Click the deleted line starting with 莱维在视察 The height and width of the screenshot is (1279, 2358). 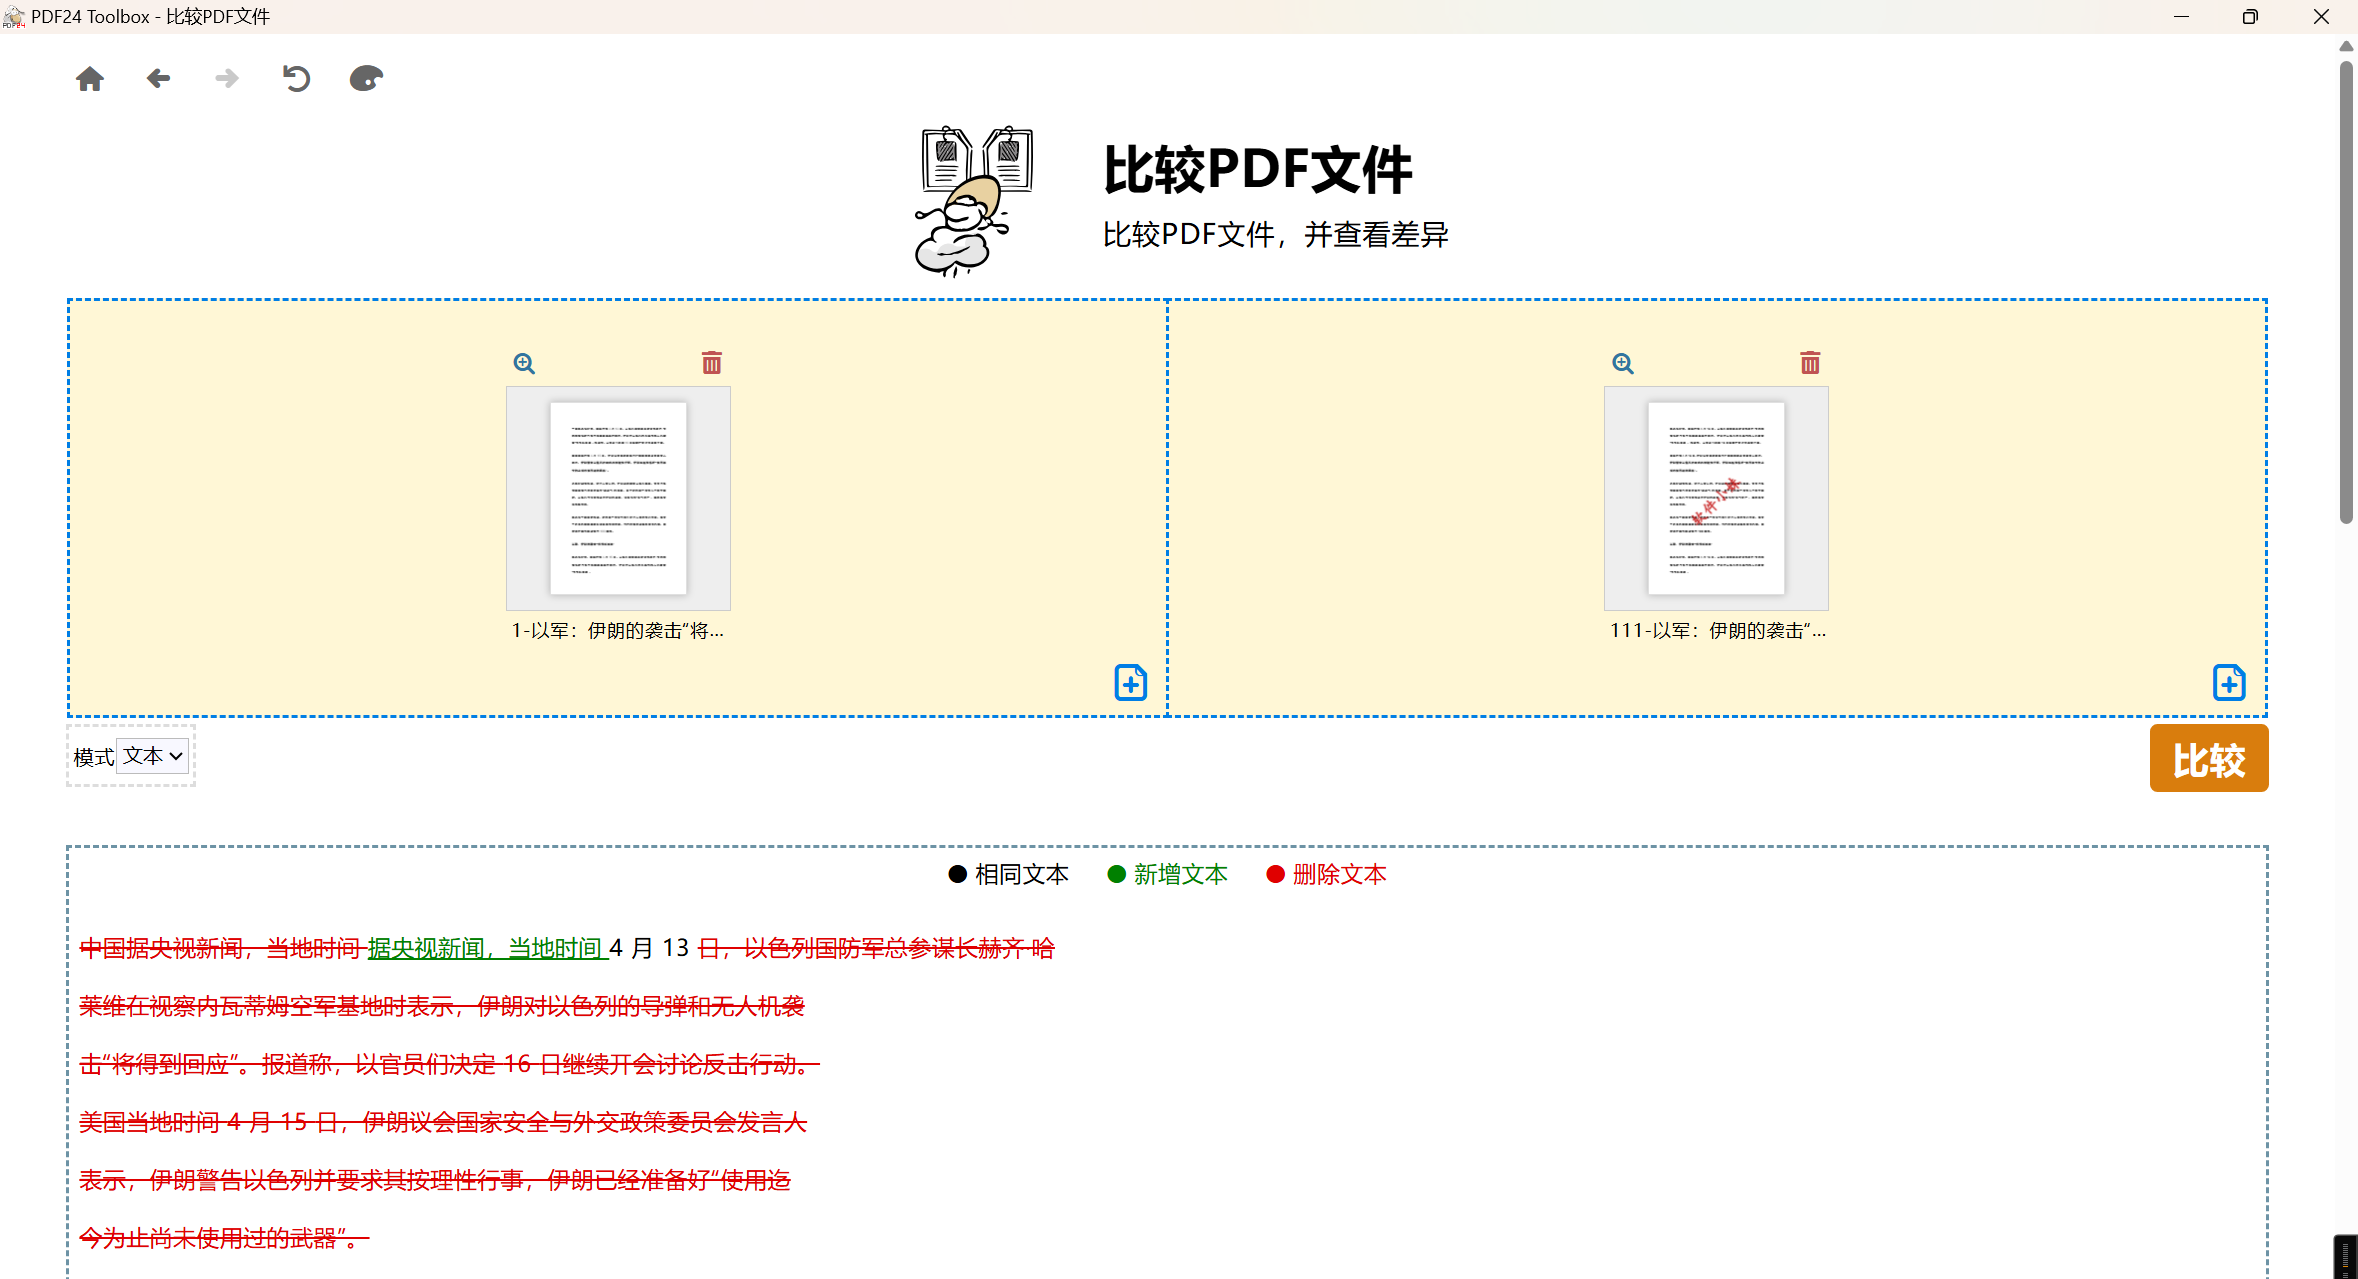[x=442, y=1006]
